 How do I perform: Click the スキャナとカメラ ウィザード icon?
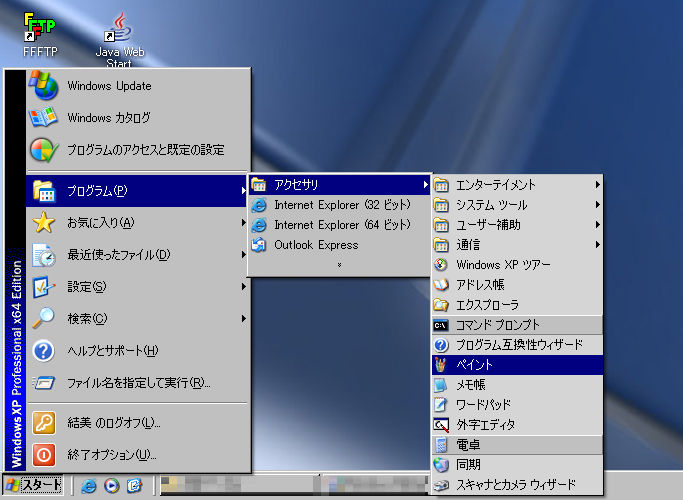[x=441, y=485]
